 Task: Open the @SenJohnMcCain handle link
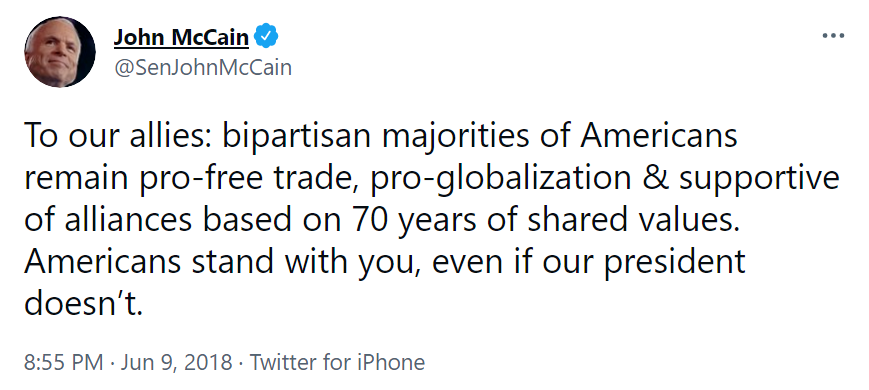203,68
